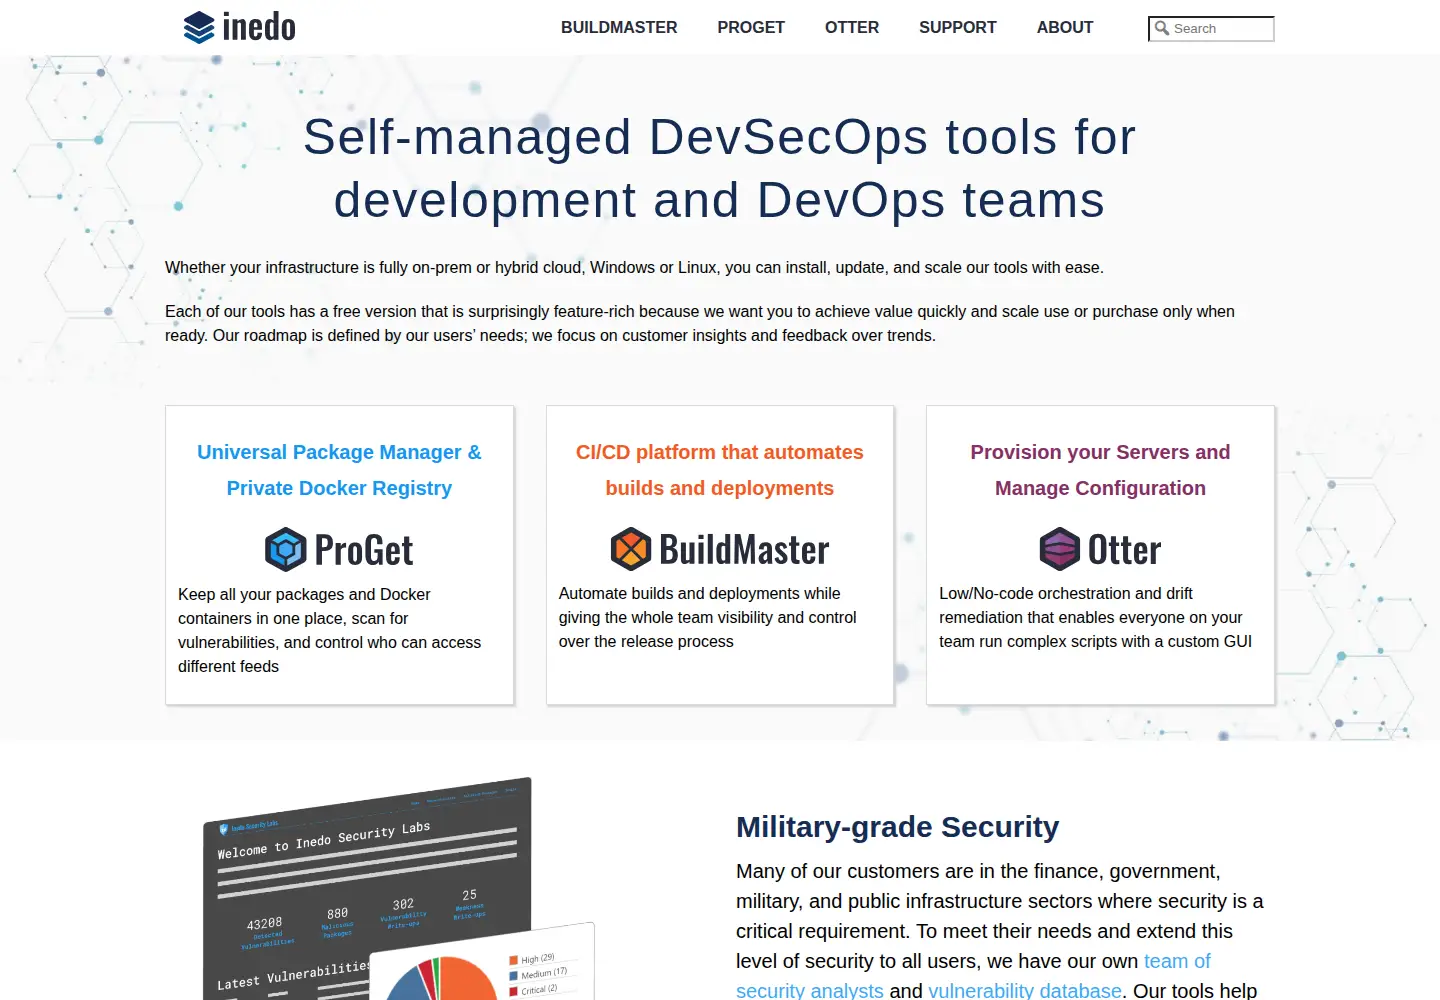The width and height of the screenshot is (1440, 1000).
Task: Open CI/CD platform that automates builds link
Action: point(719,470)
